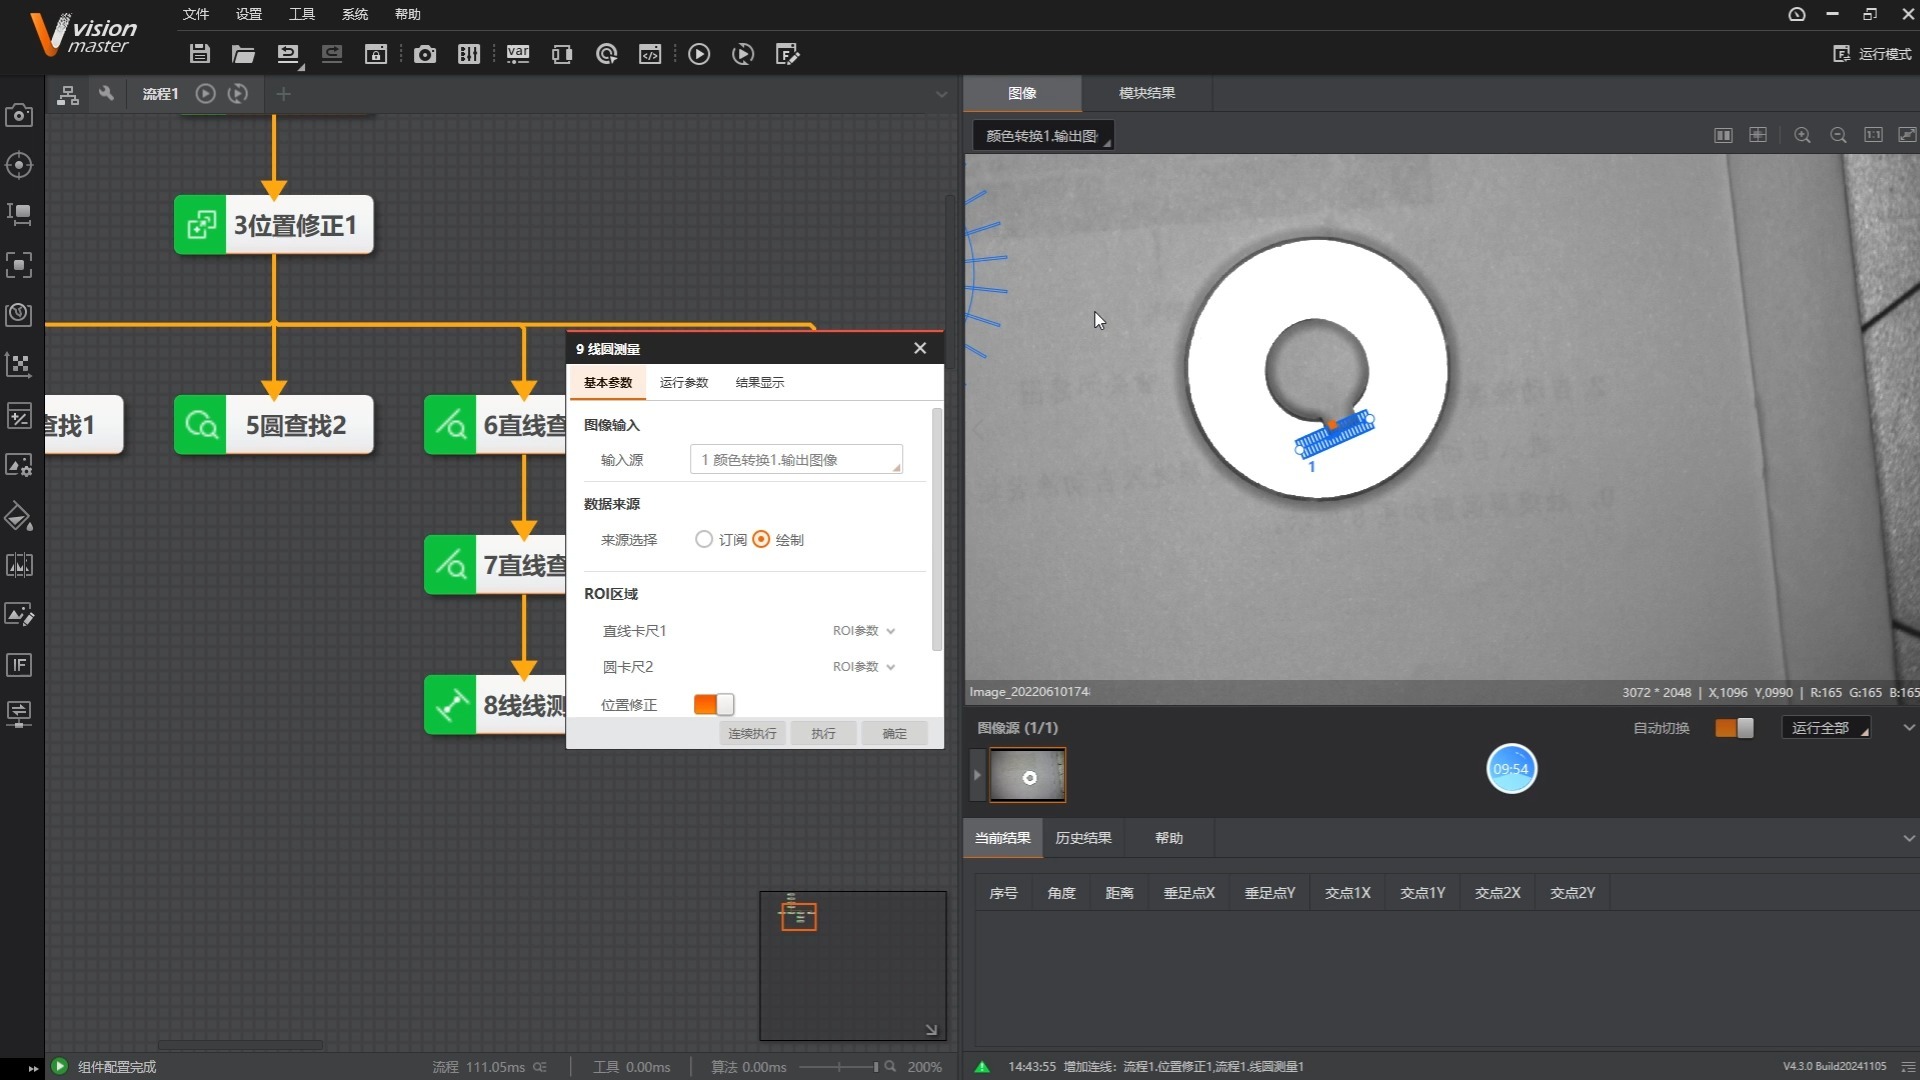The height and width of the screenshot is (1080, 1920).
Task: Click the 执行 button
Action: 823,734
